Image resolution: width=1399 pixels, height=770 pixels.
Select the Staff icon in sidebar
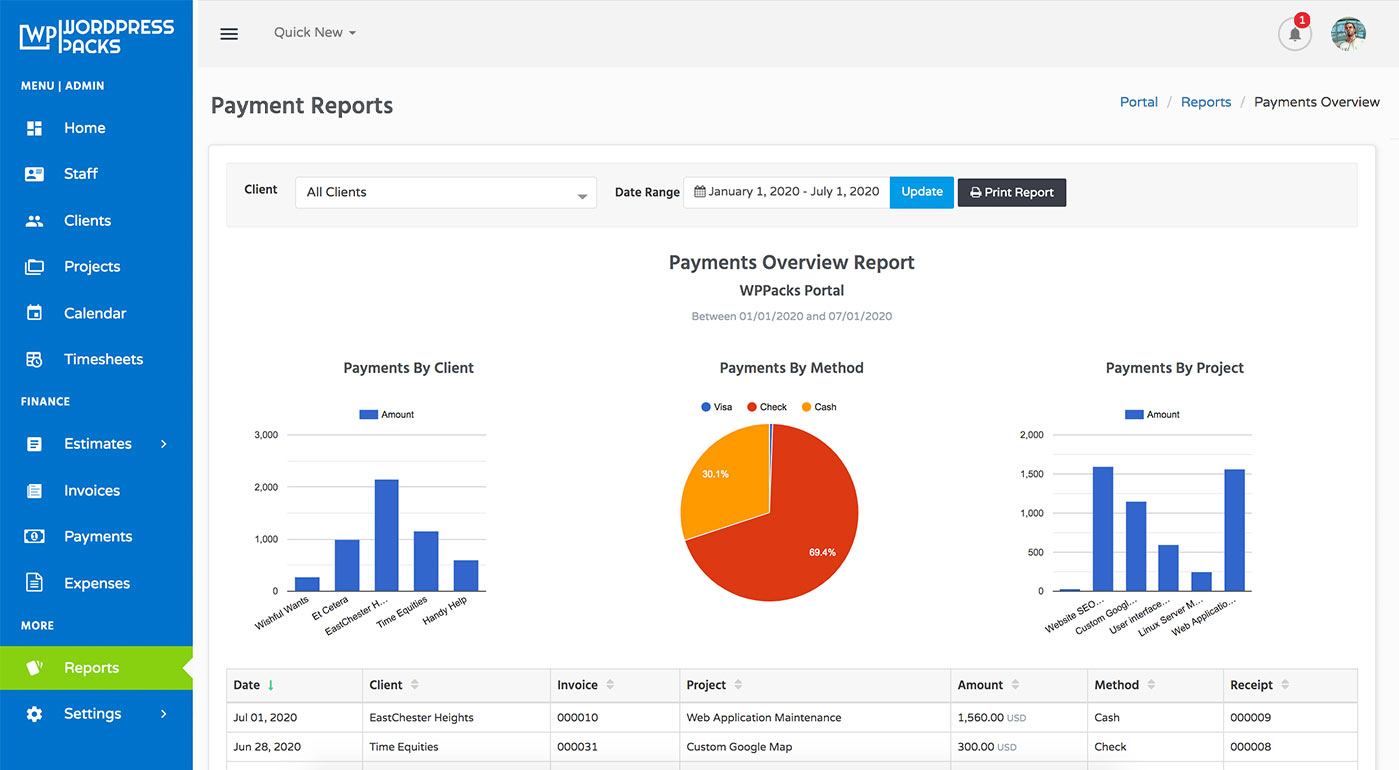tap(33, 173)
